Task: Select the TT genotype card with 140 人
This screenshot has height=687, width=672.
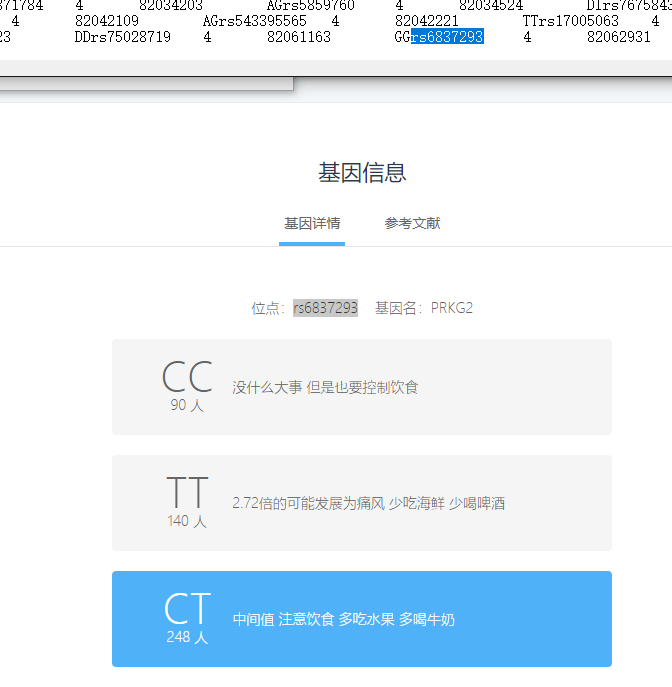Action: point(362,503)
